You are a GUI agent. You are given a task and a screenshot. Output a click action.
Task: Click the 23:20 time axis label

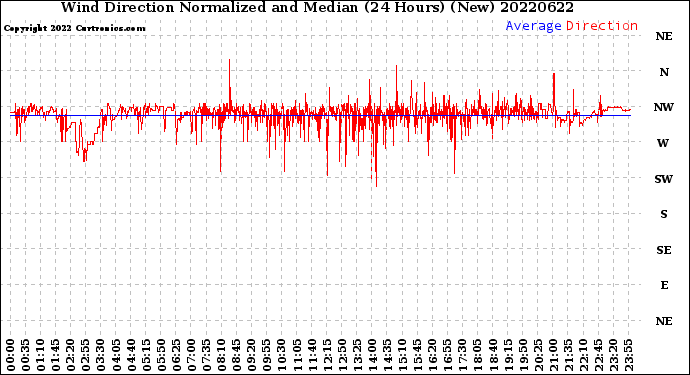(613, 355)
